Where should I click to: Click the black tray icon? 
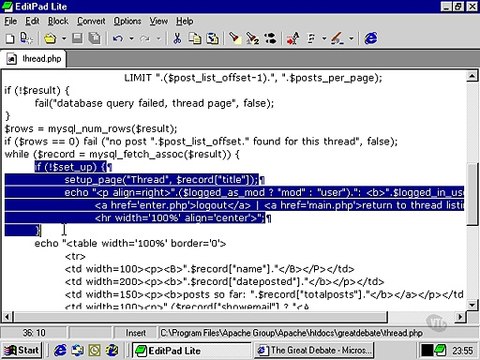pyautogui.click(x=427, y=351)
